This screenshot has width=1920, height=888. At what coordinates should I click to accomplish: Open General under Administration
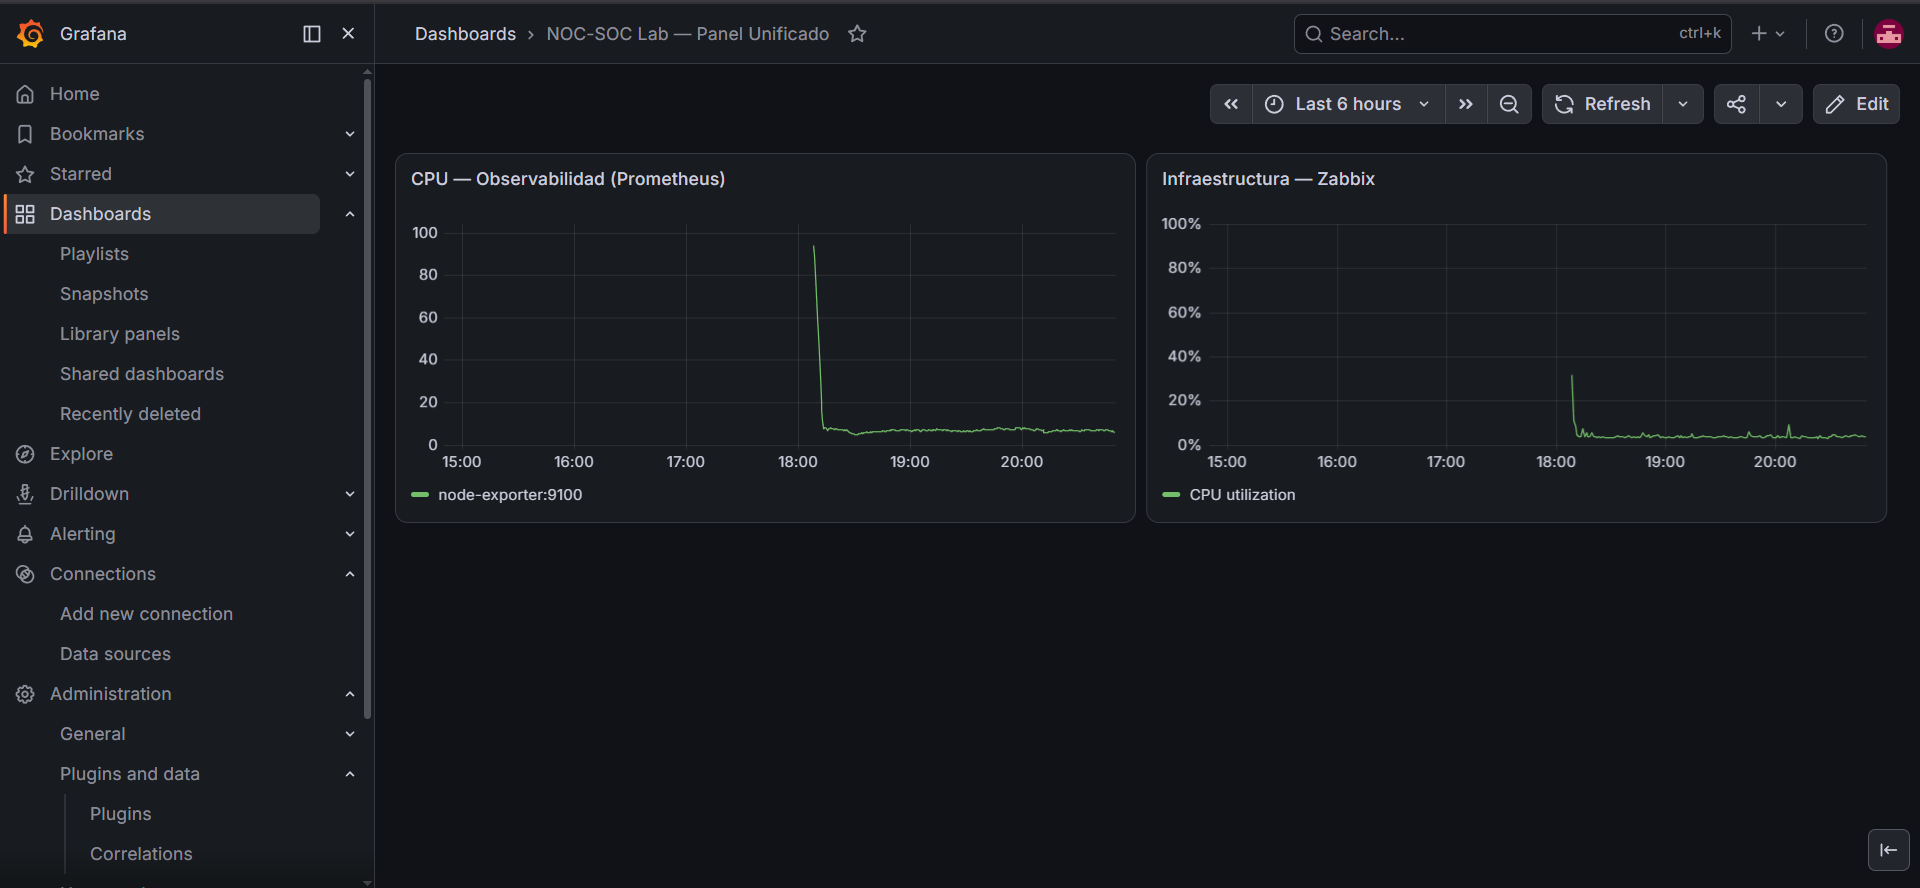pos(93,734)
